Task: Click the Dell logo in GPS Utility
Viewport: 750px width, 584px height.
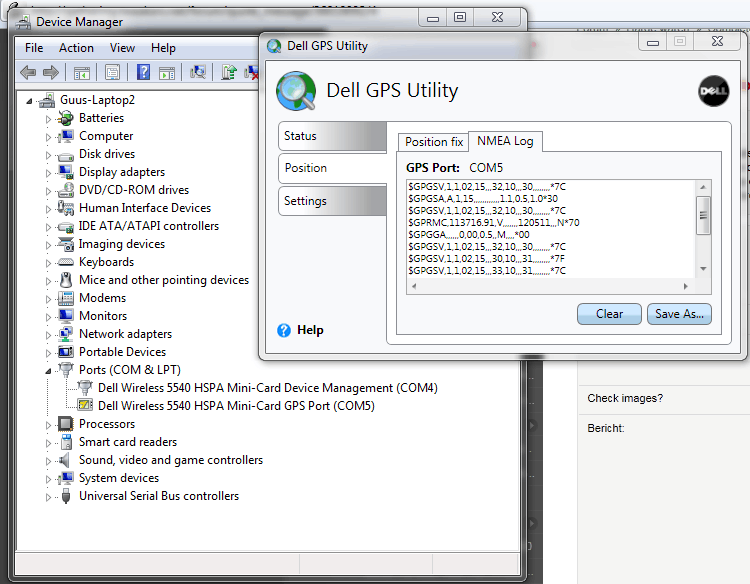Action: click(x=713, y=91)
